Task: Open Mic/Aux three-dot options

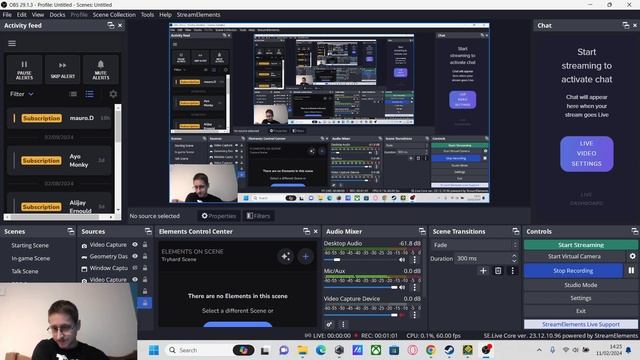Action: click(415, 287)
